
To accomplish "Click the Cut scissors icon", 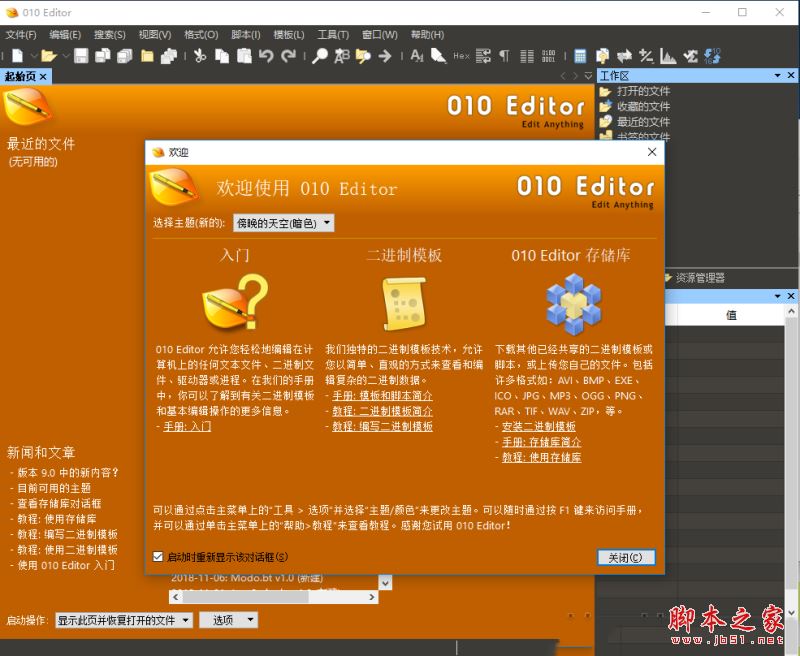I will pyautogui.click(x=199, y=55).
